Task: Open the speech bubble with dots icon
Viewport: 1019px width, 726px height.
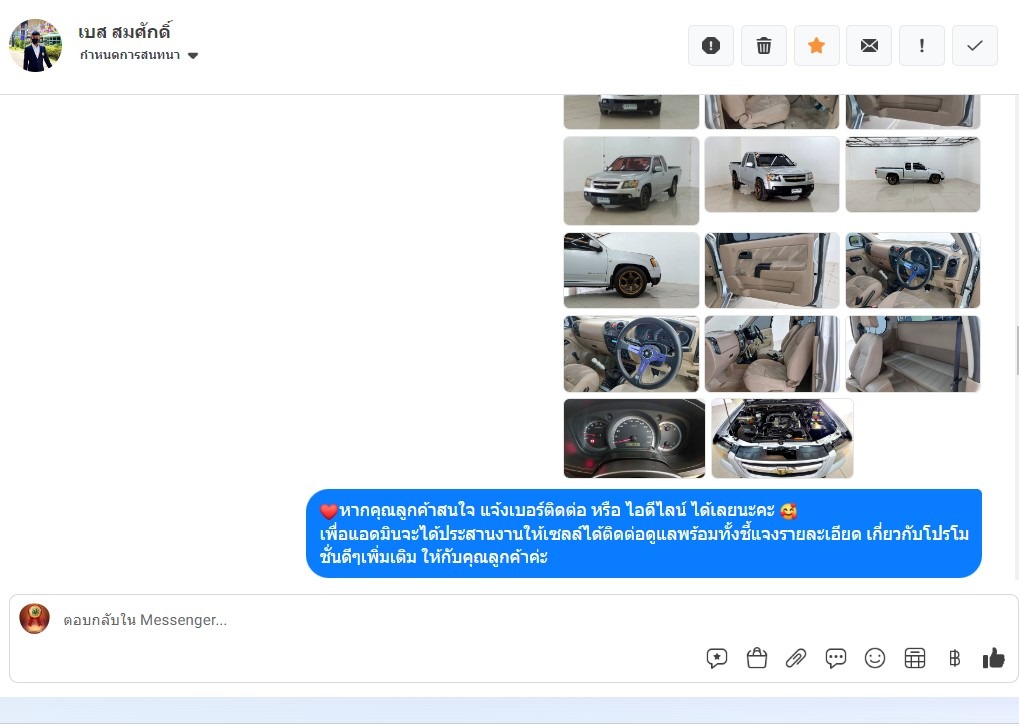Action: click(836, 658)
